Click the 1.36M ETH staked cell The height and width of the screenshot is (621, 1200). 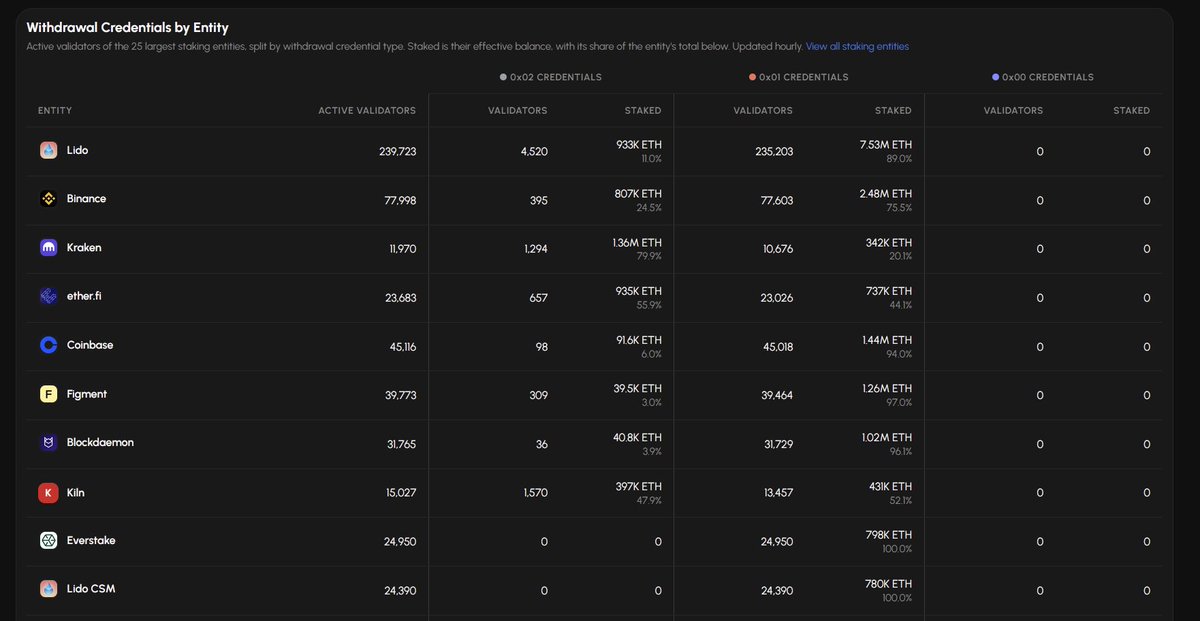637,243
